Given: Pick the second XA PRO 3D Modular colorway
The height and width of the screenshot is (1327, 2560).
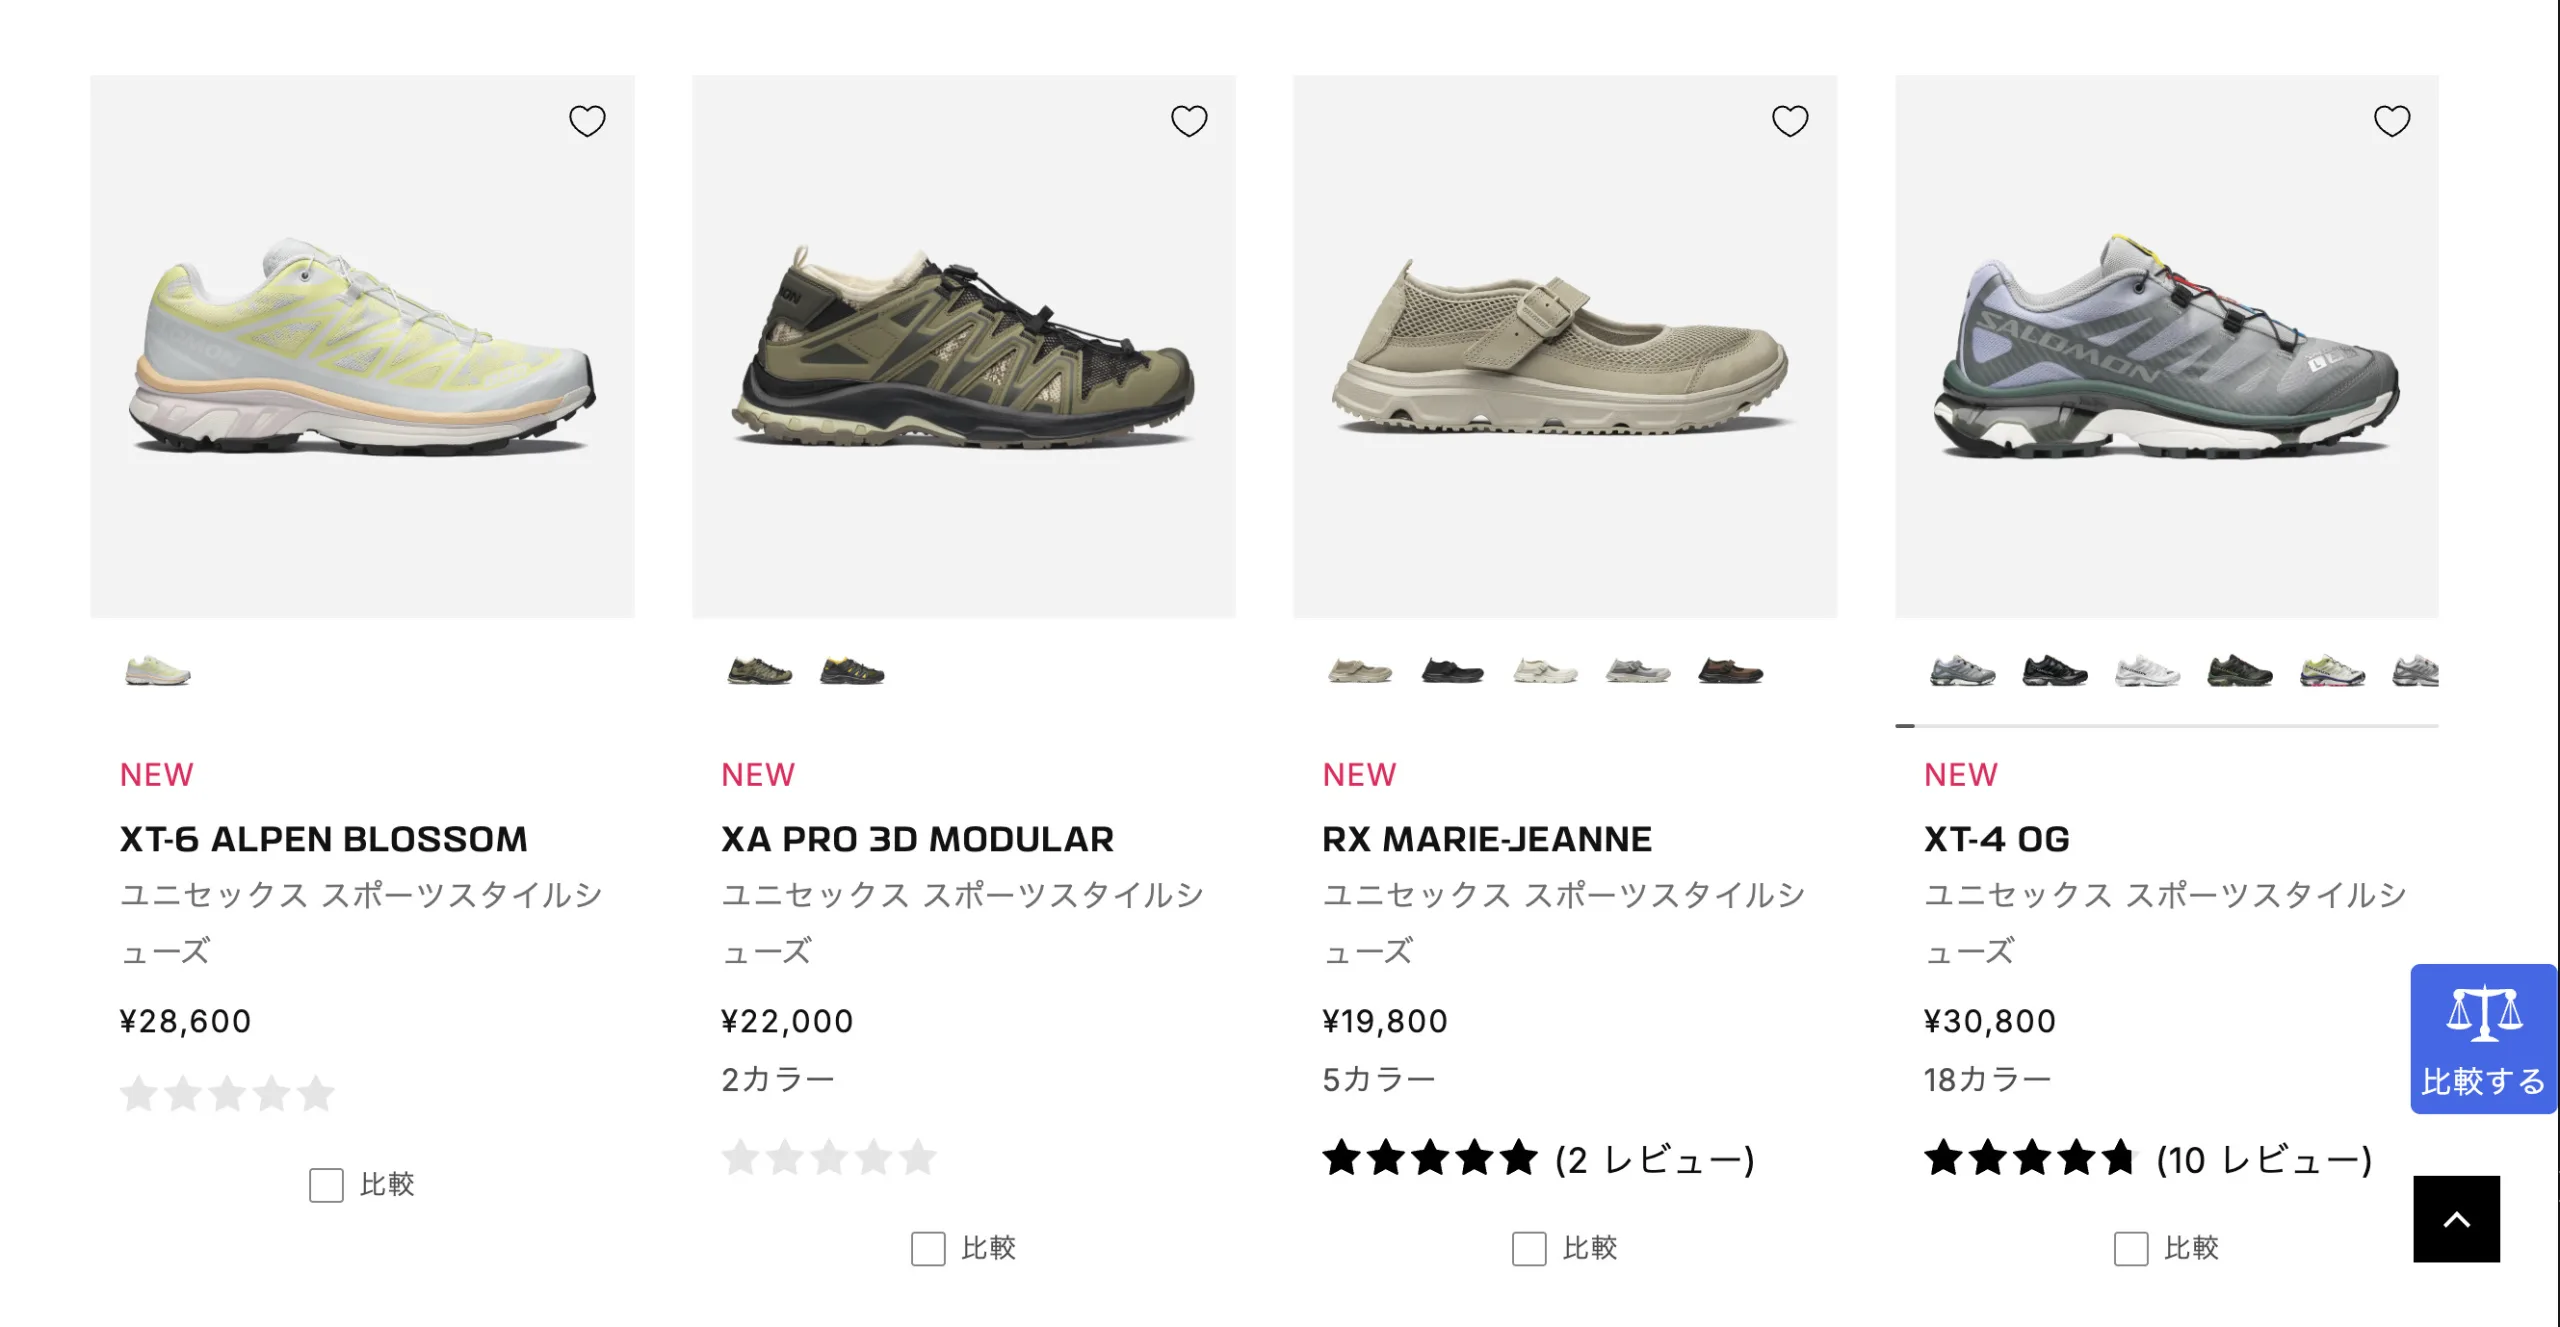Looking at the screenshot, I should (852, 670).
